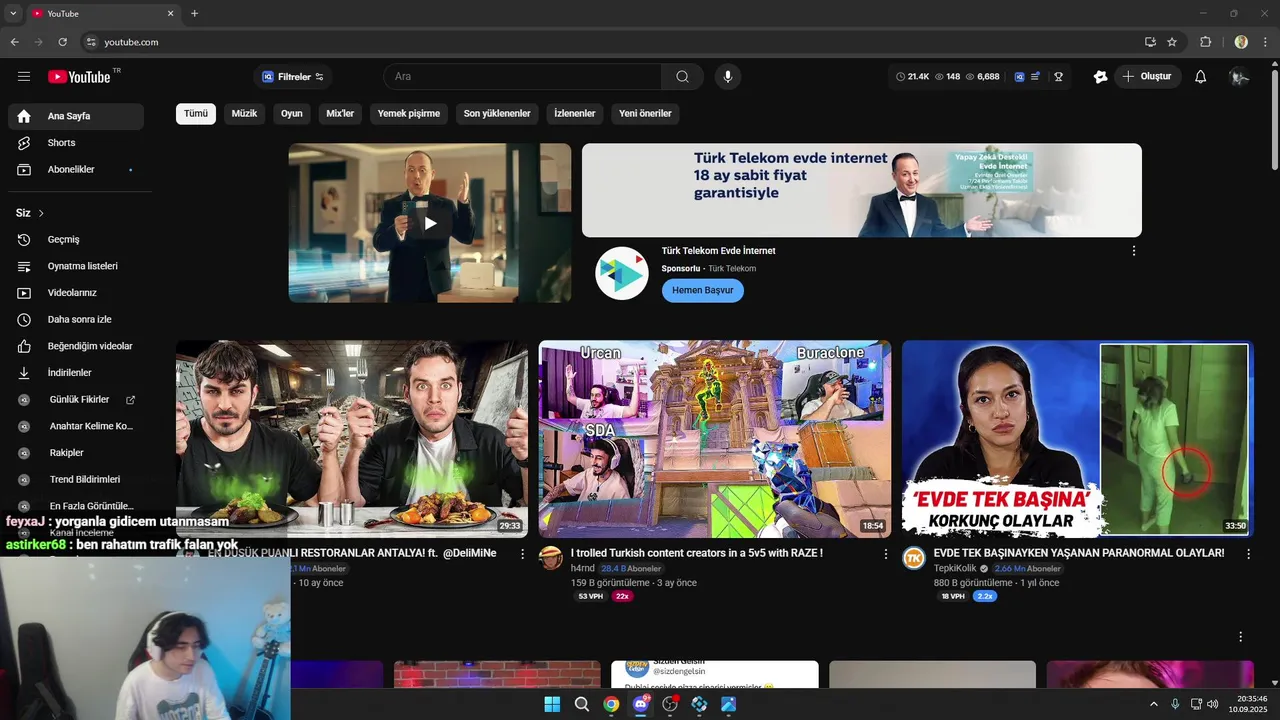Open vidIQ list menu in top bar
Viewport: 1280px width, 720px height.
1036,77
